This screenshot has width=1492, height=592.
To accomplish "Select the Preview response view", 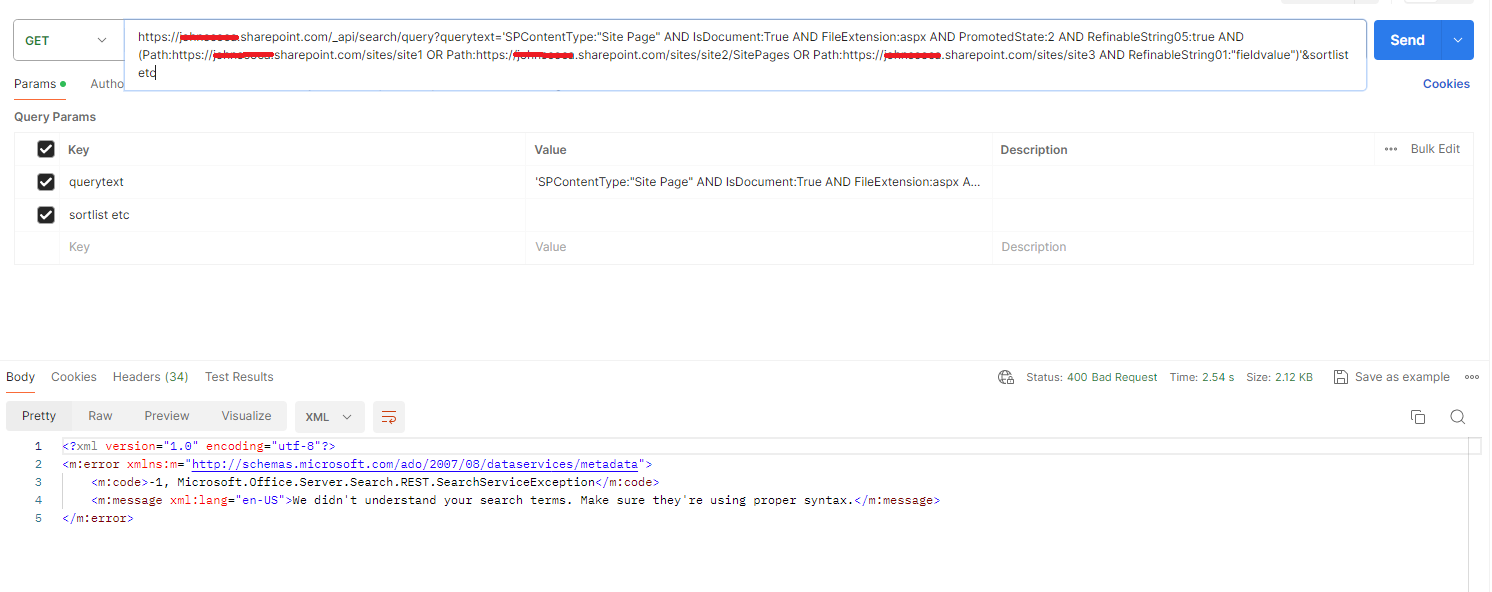I will point(166,415).
